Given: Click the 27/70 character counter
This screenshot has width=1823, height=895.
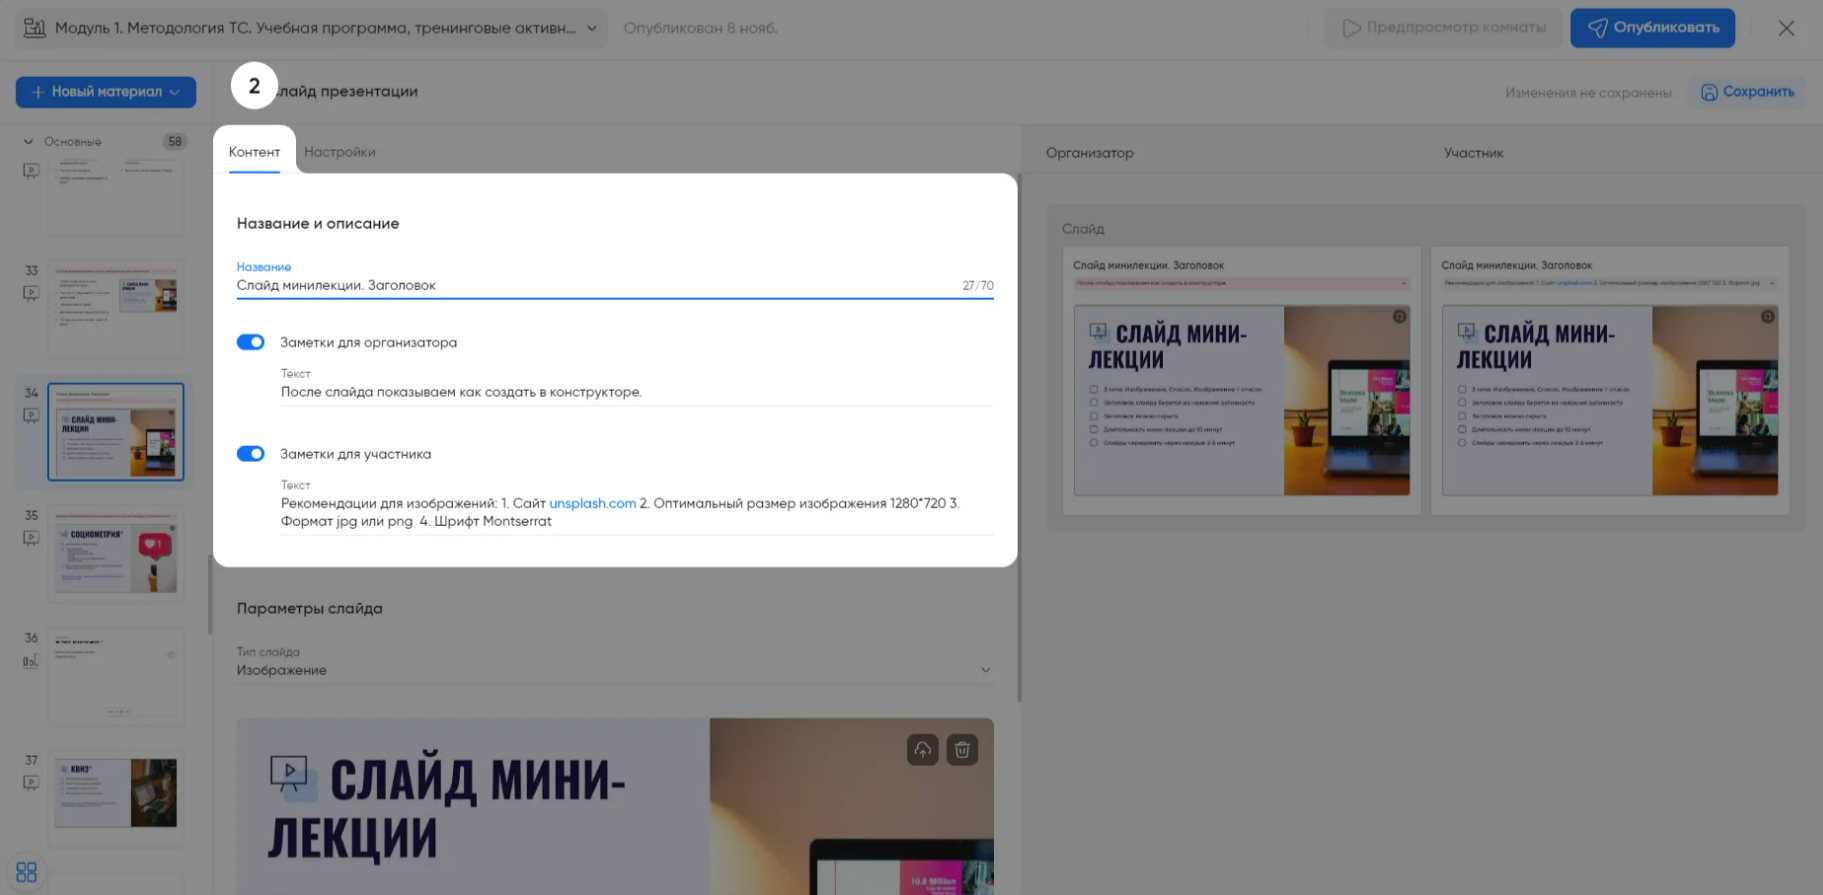Looking at the screenshot, I should click(978, 286).
